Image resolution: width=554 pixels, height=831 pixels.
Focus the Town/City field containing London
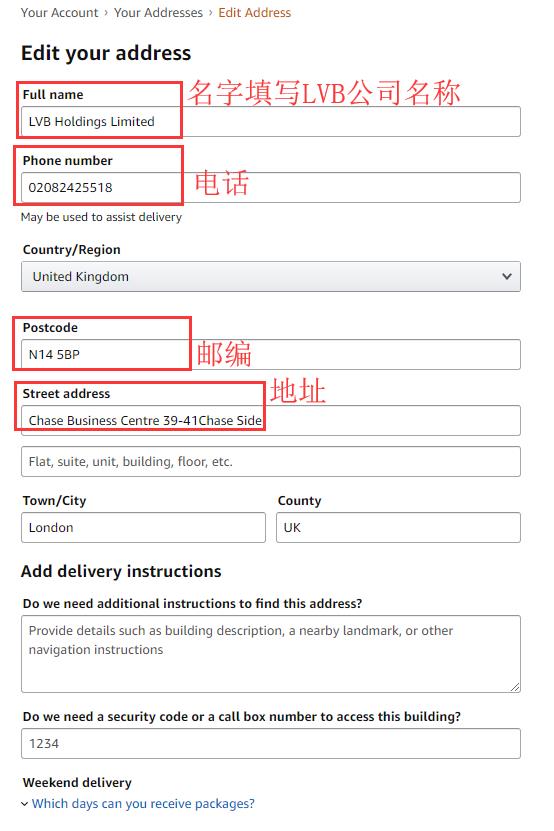(x=143, y=527)
